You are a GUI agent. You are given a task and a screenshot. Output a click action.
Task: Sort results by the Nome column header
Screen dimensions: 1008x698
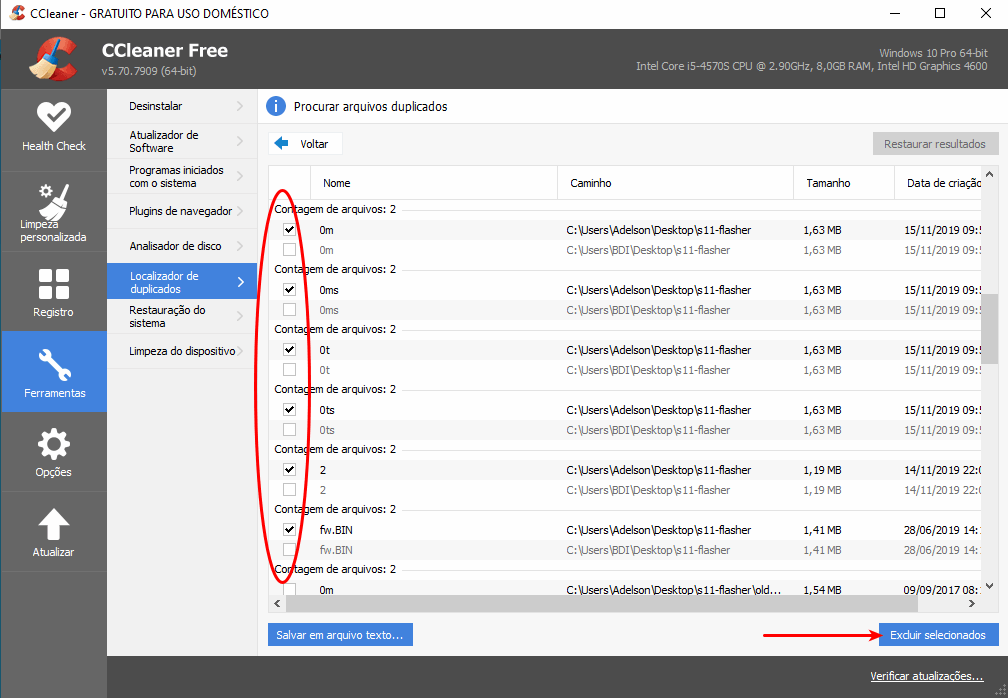pos(434,183)
